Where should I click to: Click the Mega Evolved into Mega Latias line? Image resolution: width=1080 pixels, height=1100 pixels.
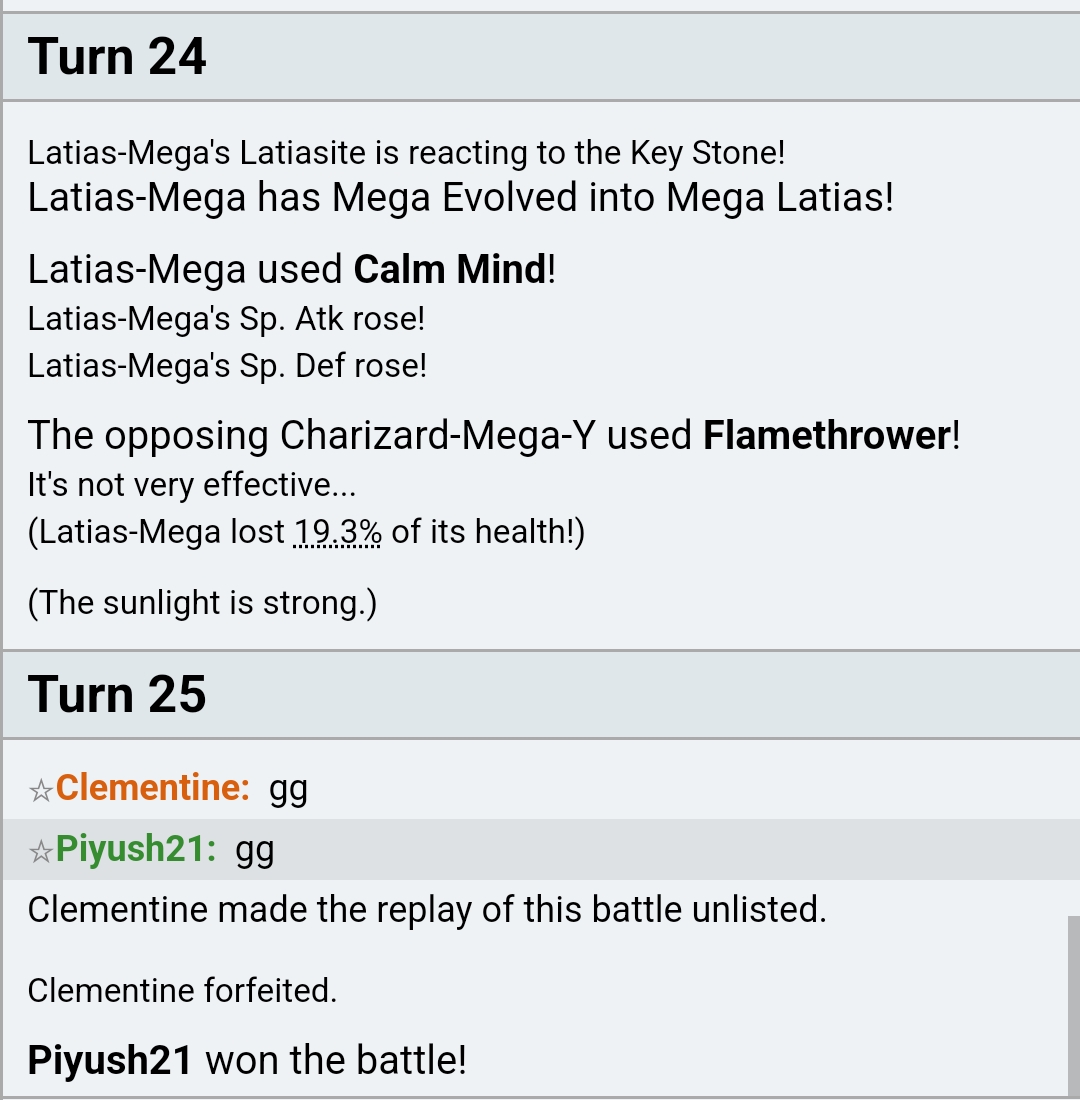460,198
